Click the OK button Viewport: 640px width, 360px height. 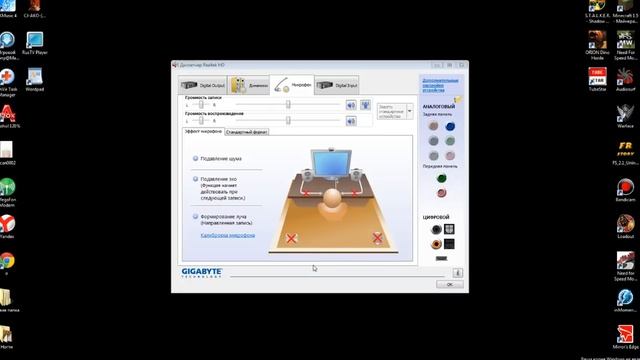click(449, 284)
